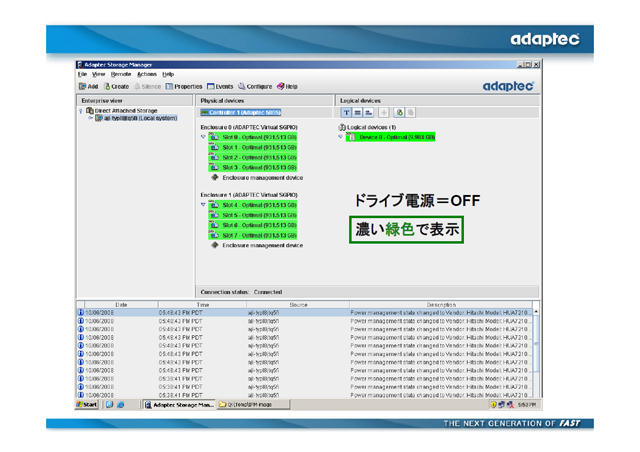Image resolution: width=640 pixels, height=452 pixels.
Task: Collapse the Logical devices list arrow
Action: point(340,137)
